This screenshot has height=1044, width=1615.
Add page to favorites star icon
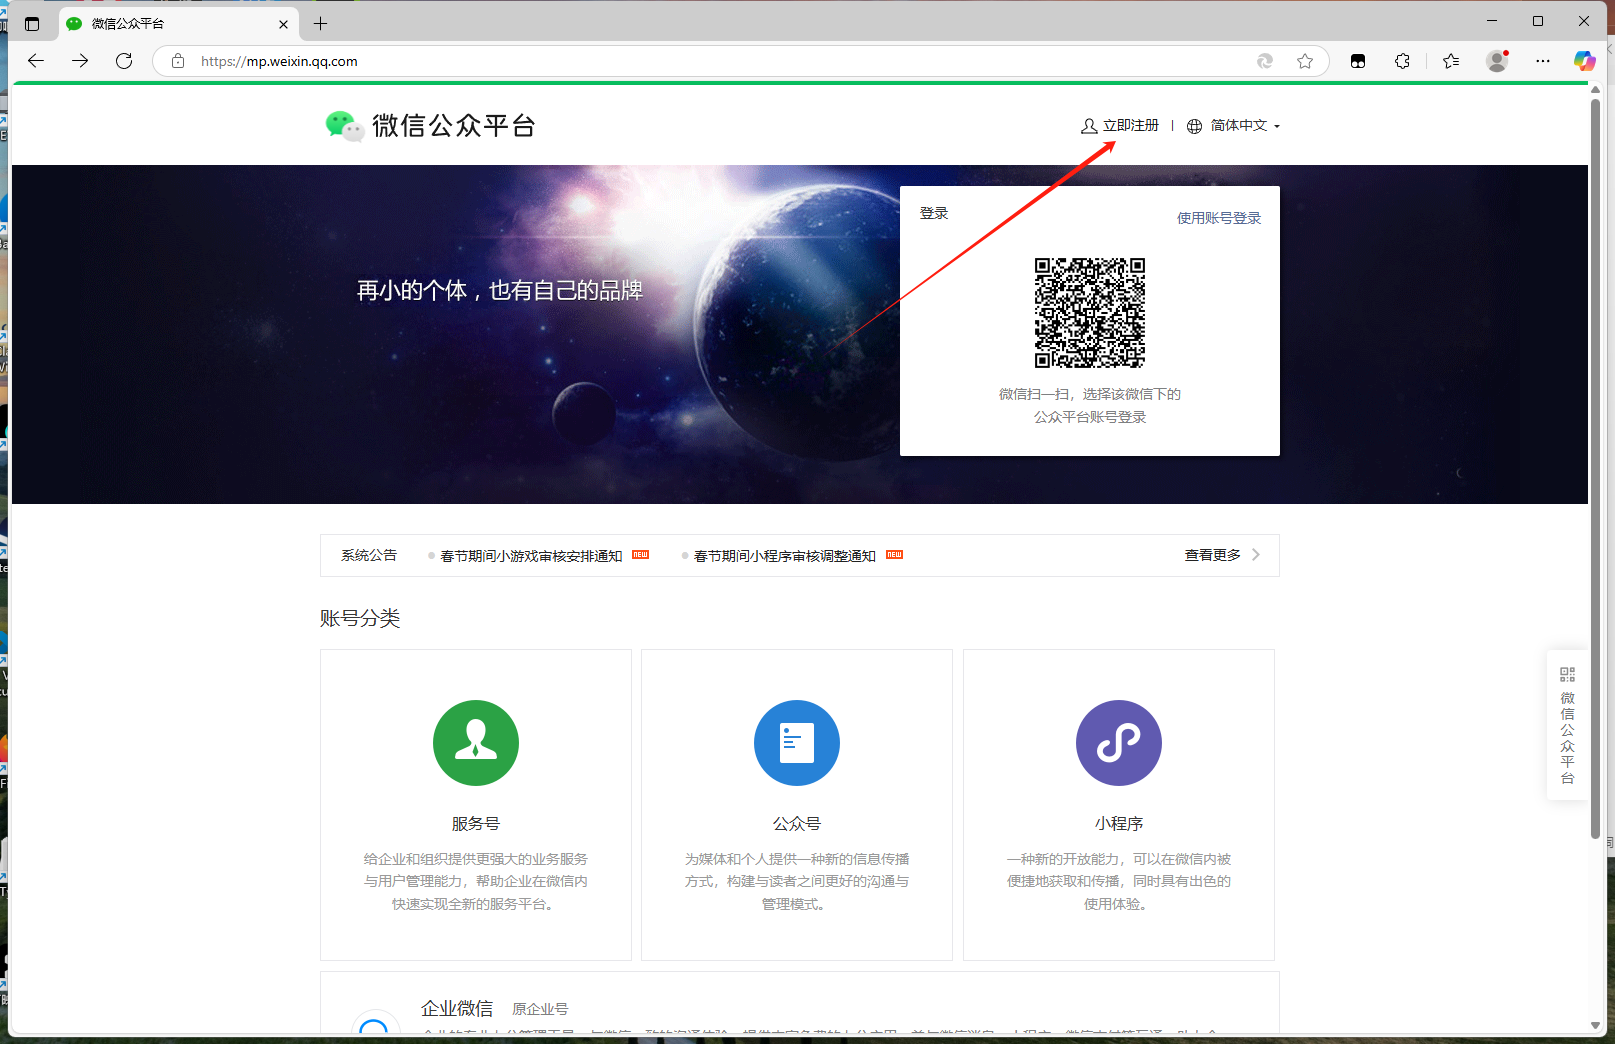[x=1305, y=61]
